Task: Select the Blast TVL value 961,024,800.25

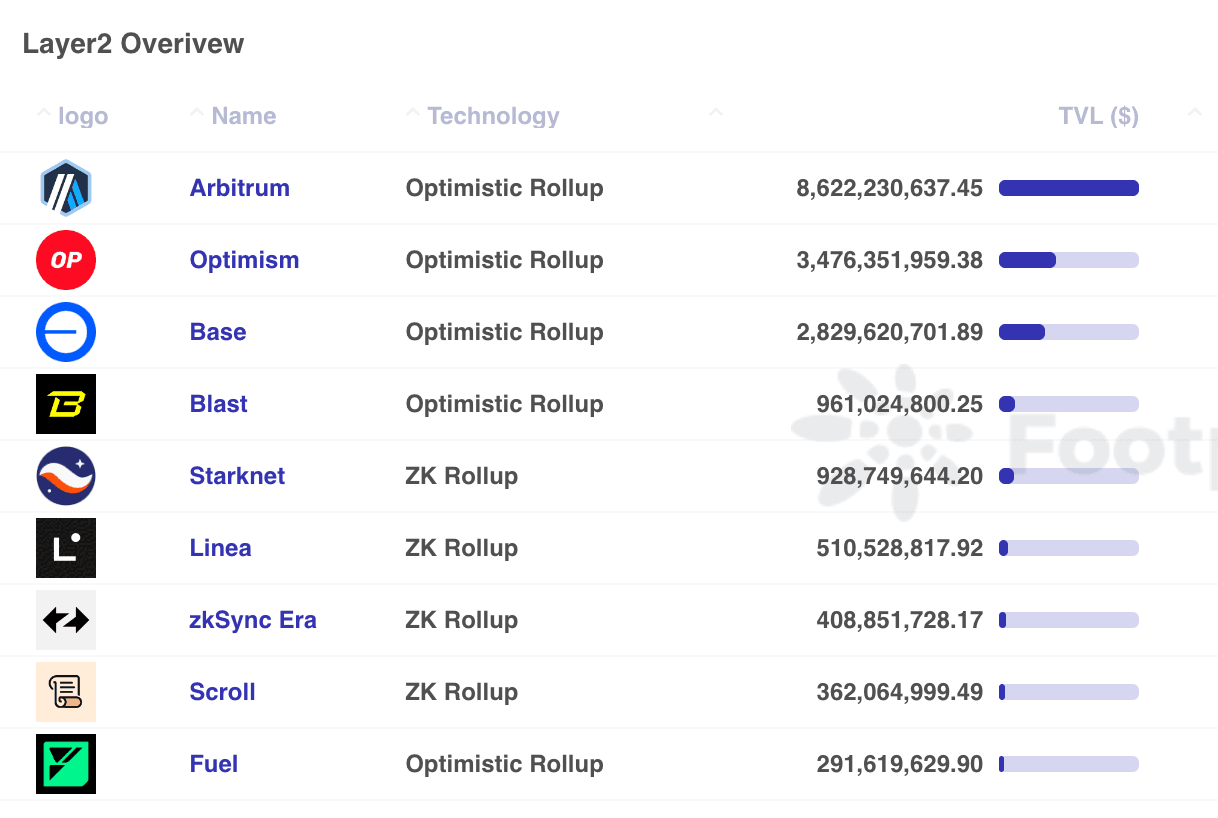Action: pyautogui.click(x=900, y=404)
